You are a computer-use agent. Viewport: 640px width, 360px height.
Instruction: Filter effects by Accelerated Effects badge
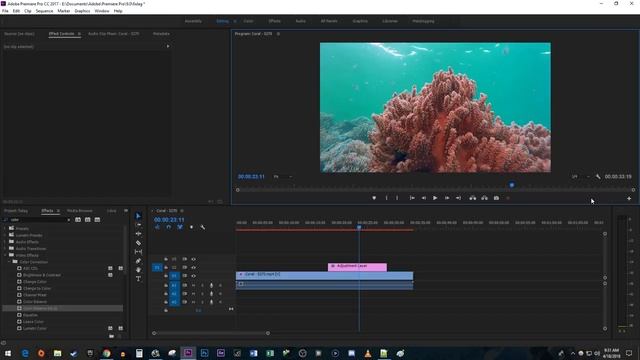coord(78,220)
